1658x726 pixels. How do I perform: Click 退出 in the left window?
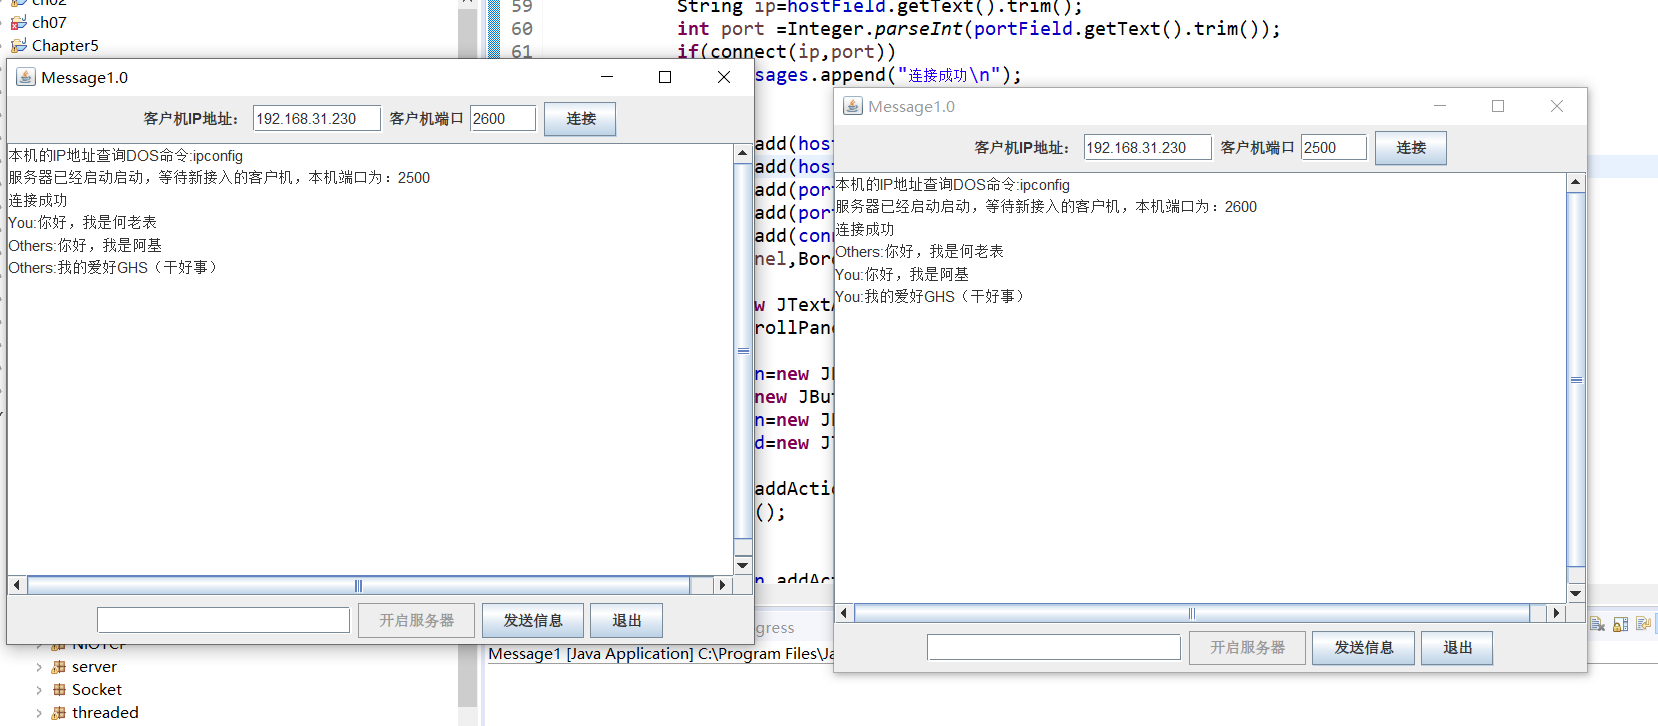tap(626, 621)
